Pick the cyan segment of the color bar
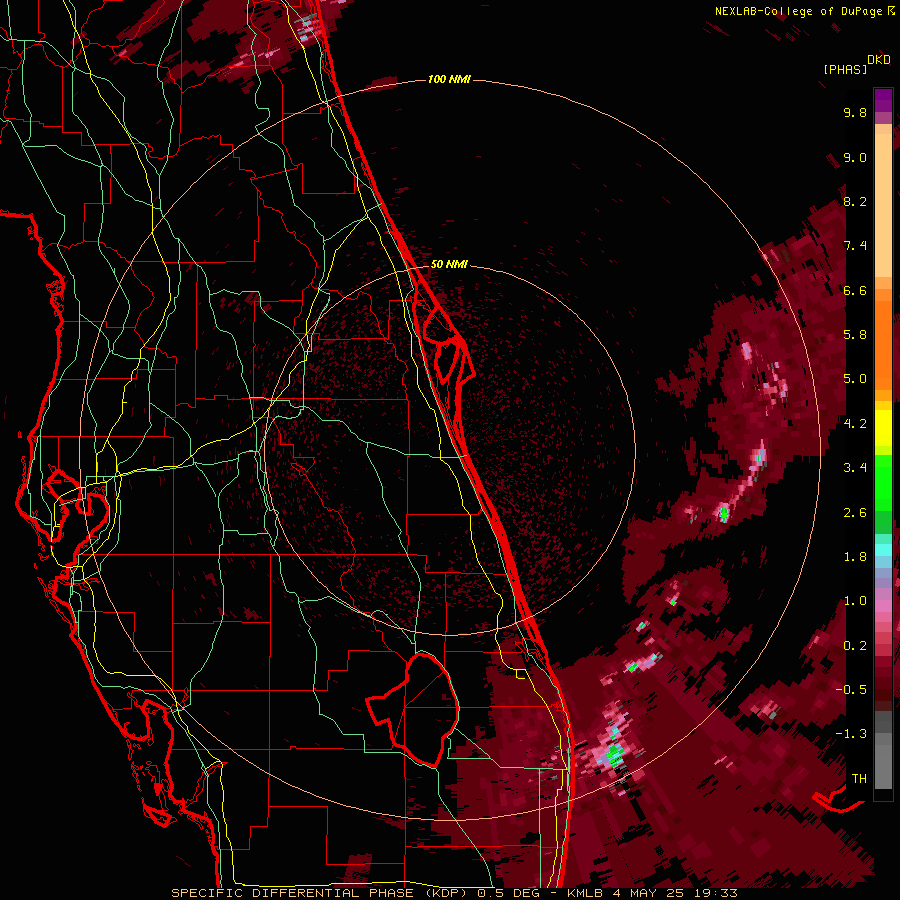The image size is (900, 900). [x=883, y=550]
